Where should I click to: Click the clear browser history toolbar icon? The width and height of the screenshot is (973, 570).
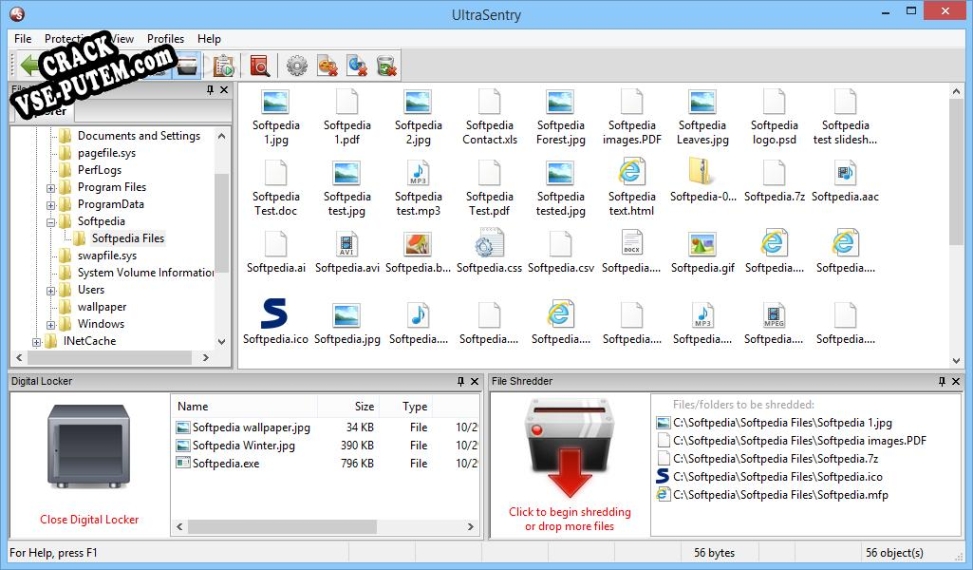pos(357,66)
